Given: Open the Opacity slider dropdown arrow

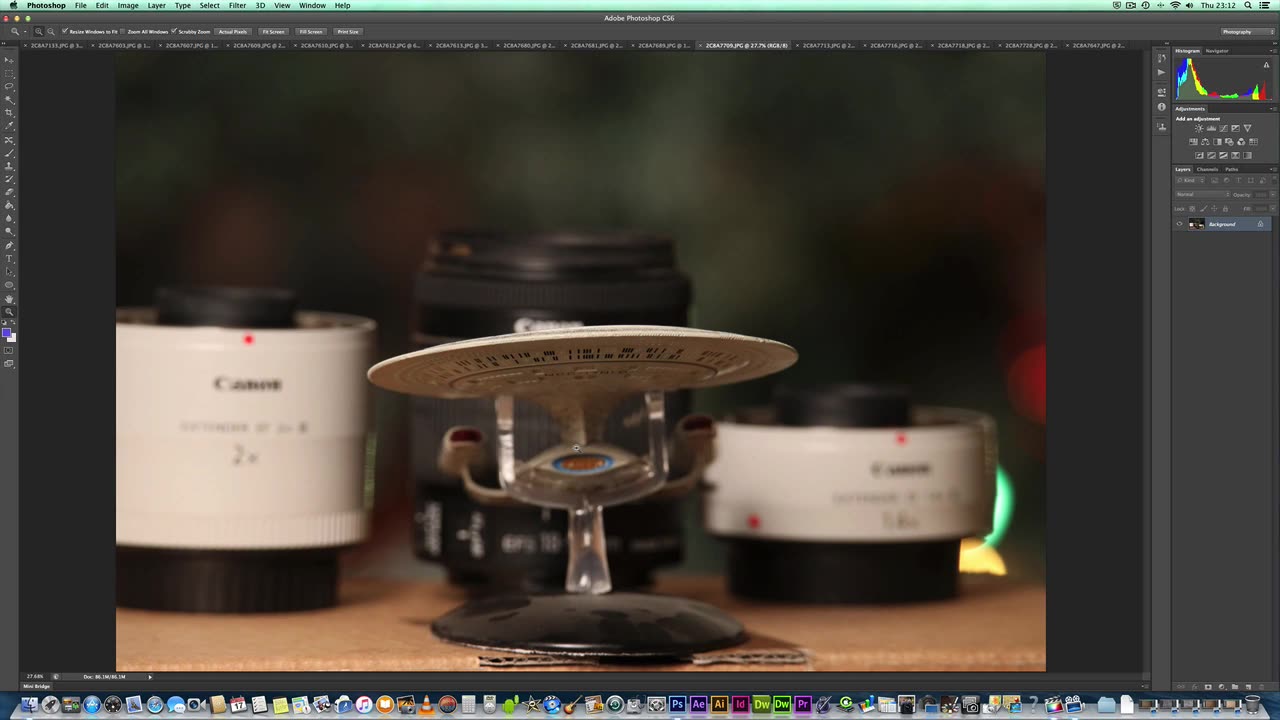Looking at the screenshot, I should click(x=1273, y=194).
